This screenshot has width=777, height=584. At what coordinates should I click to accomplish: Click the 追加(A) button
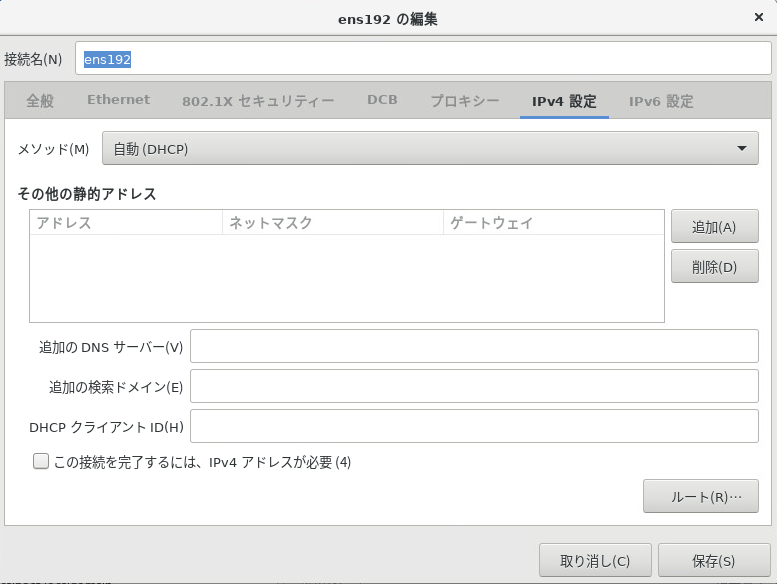(715, 226)
